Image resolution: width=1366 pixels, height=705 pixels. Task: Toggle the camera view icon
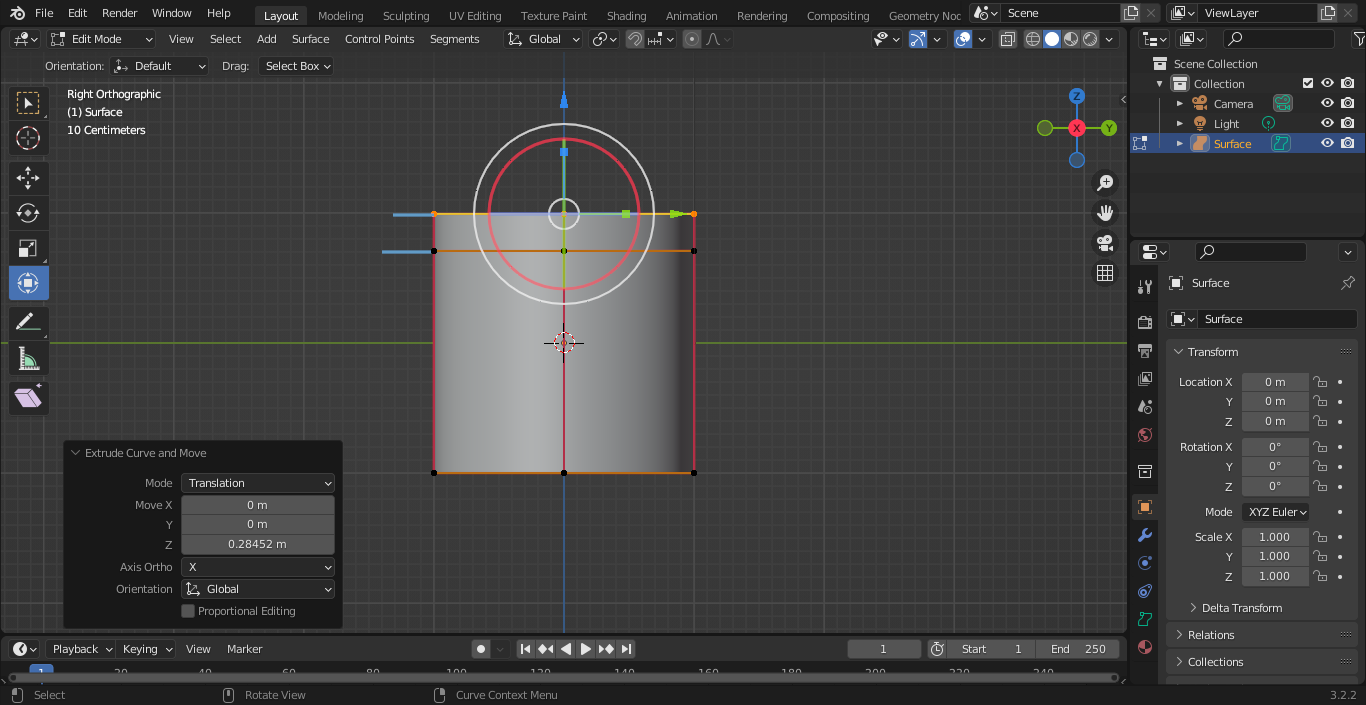(1105, 243)
